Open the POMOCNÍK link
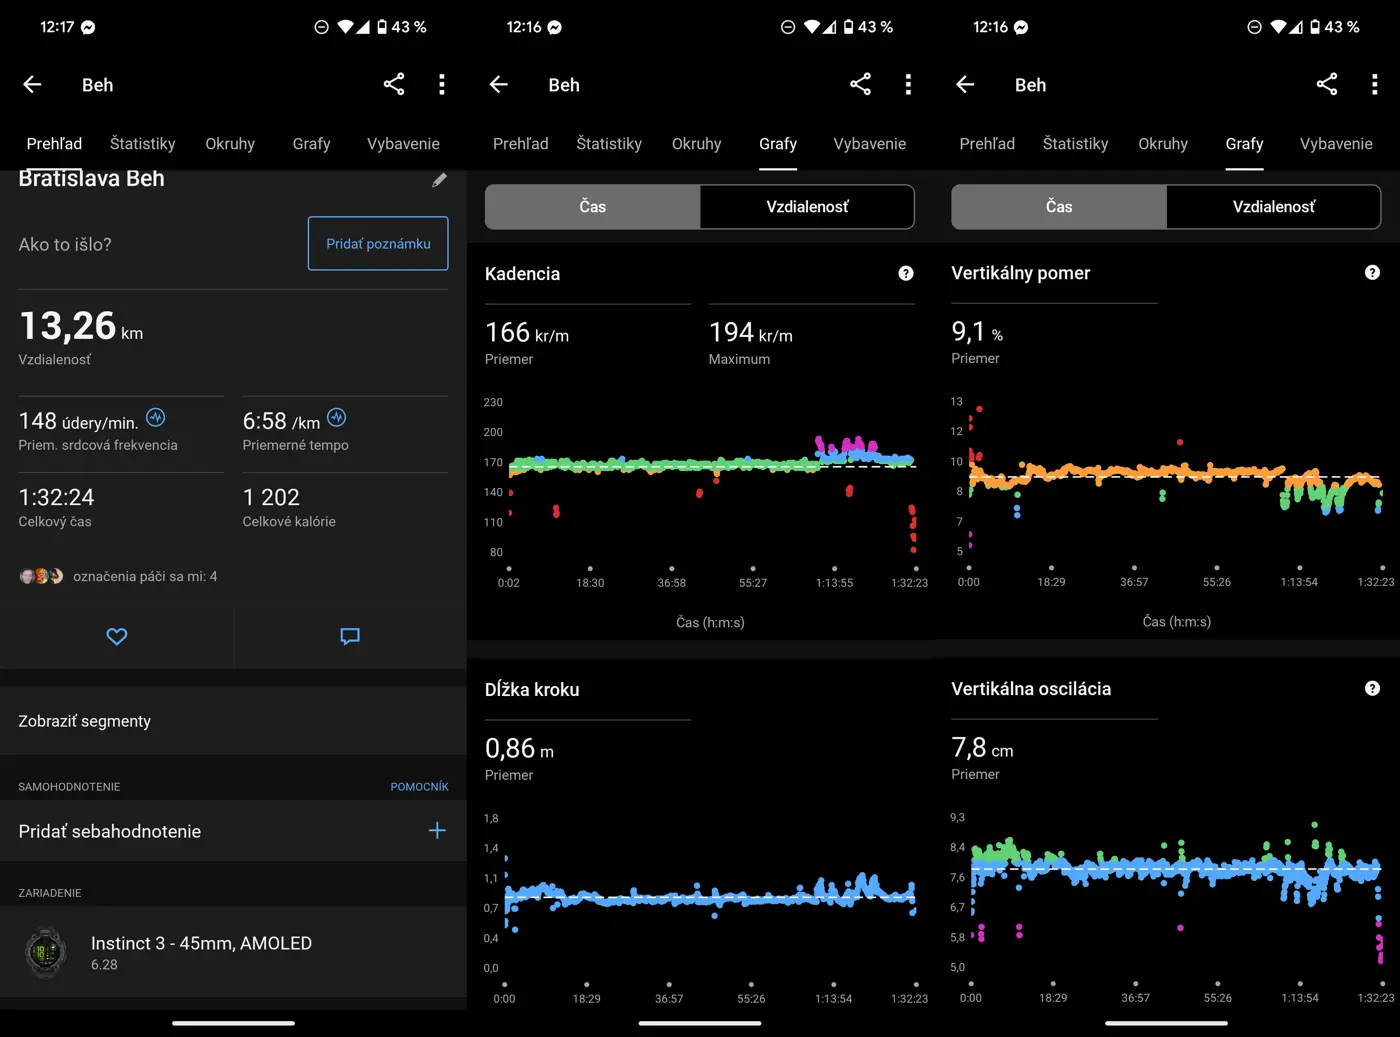1400x1037 pixels. point(419,787)
